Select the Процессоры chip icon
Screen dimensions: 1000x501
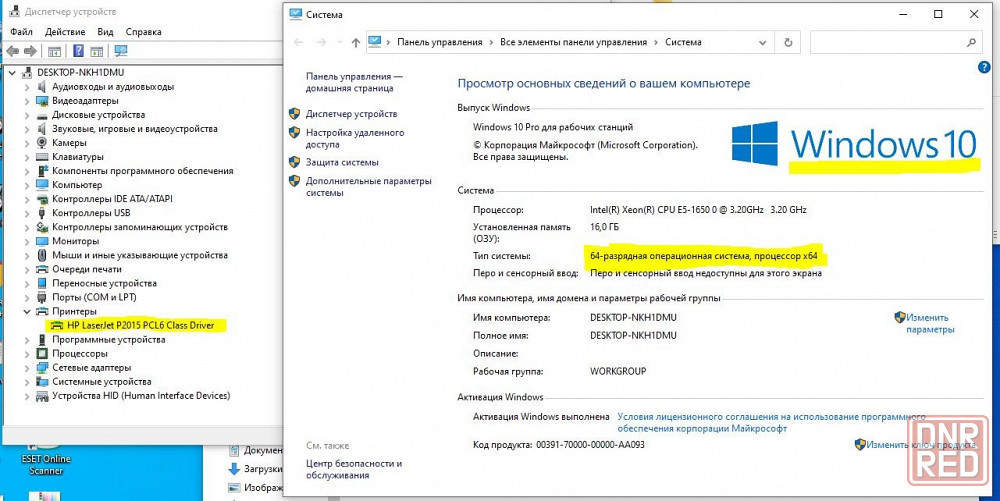(x=42, y=354)
